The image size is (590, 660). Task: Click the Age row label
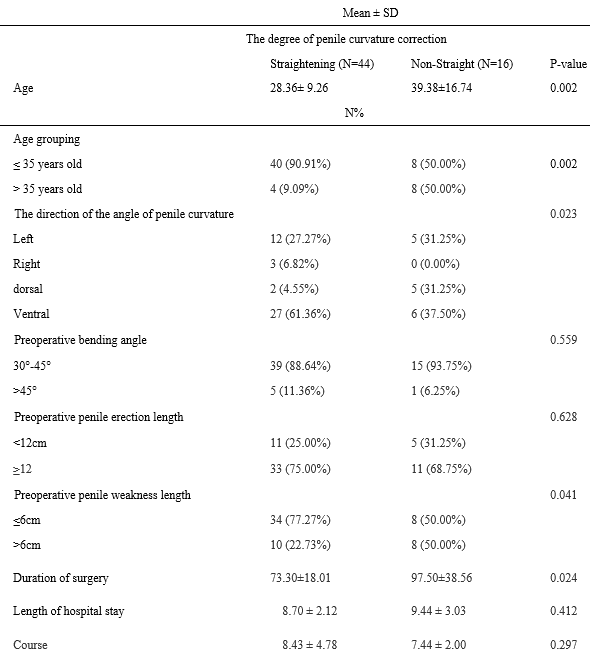point(23,88)
